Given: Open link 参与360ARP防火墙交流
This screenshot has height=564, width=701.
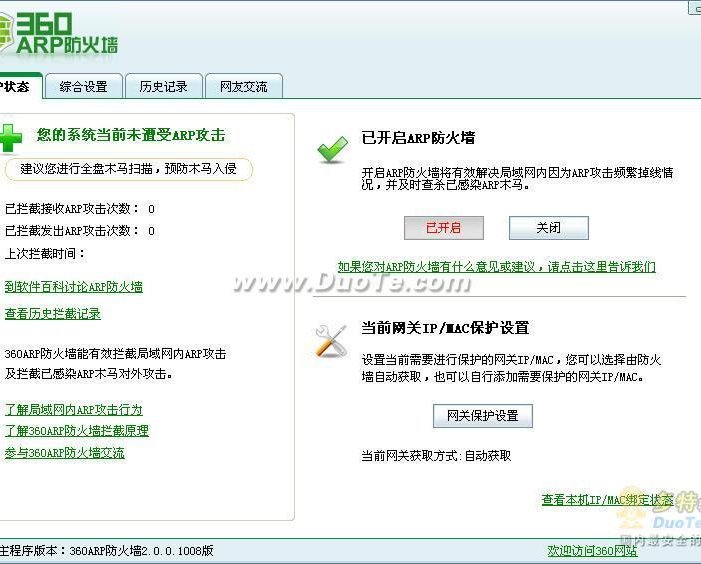Looking at the screenshot, I should pyautogui.click(x=65, y=453).
